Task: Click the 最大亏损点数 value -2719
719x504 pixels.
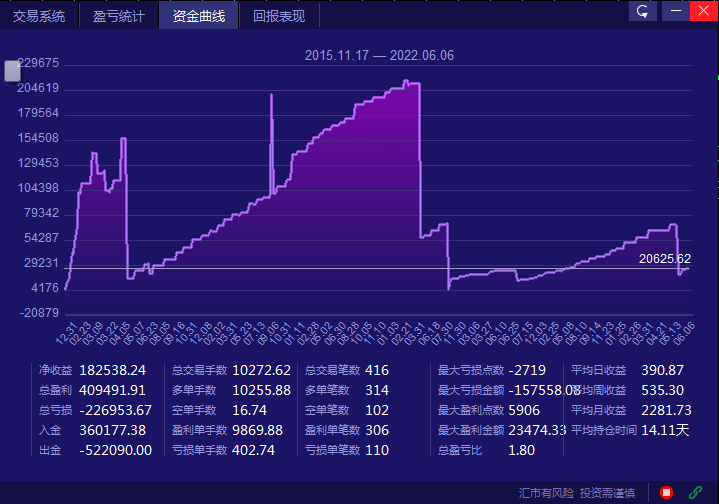Action: point(527,370)
